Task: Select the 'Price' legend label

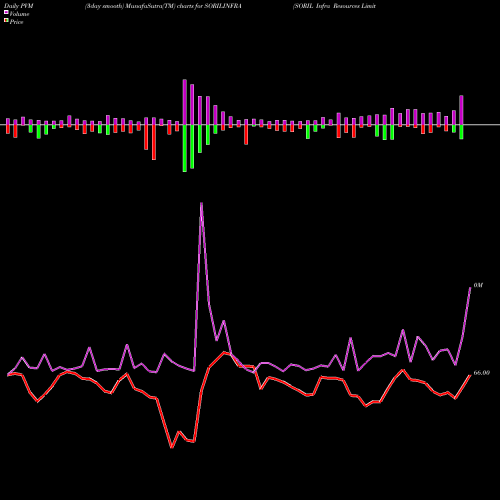Action: 16,22
